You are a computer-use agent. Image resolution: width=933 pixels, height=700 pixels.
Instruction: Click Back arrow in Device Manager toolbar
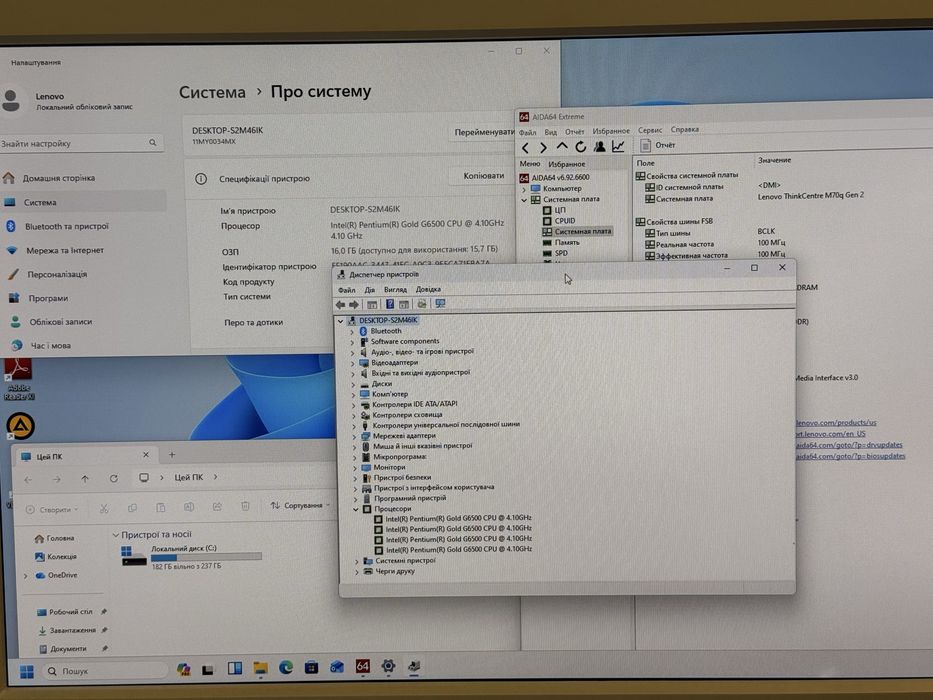(x=340, y=305)
